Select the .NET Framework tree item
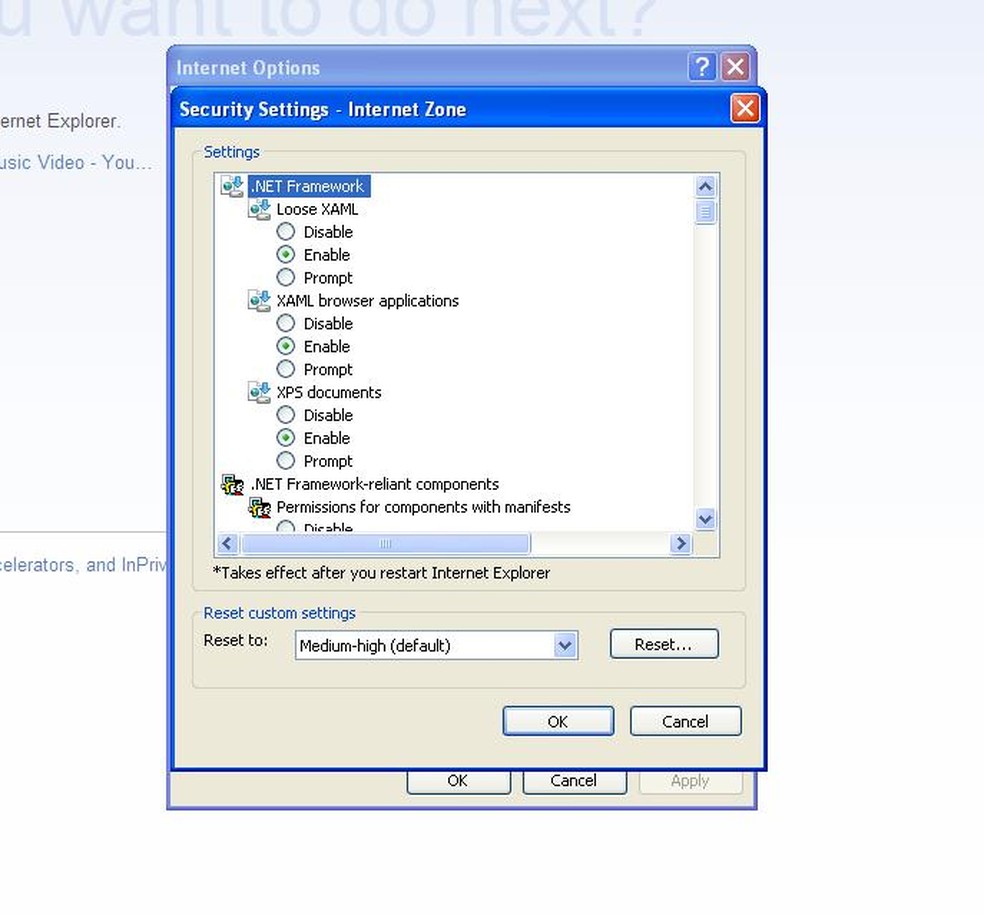 (x=309, y=186)
